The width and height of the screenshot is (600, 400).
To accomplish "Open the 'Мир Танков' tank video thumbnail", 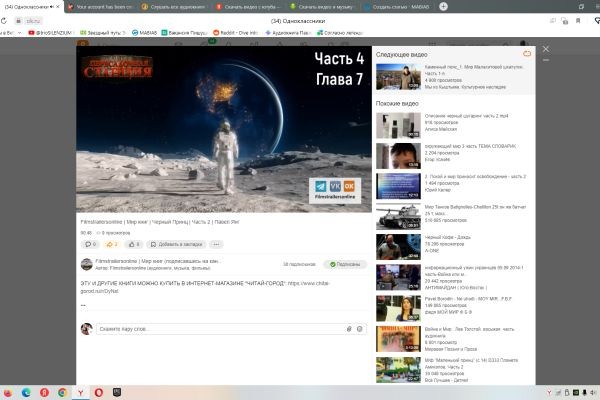I will point(398,217).
